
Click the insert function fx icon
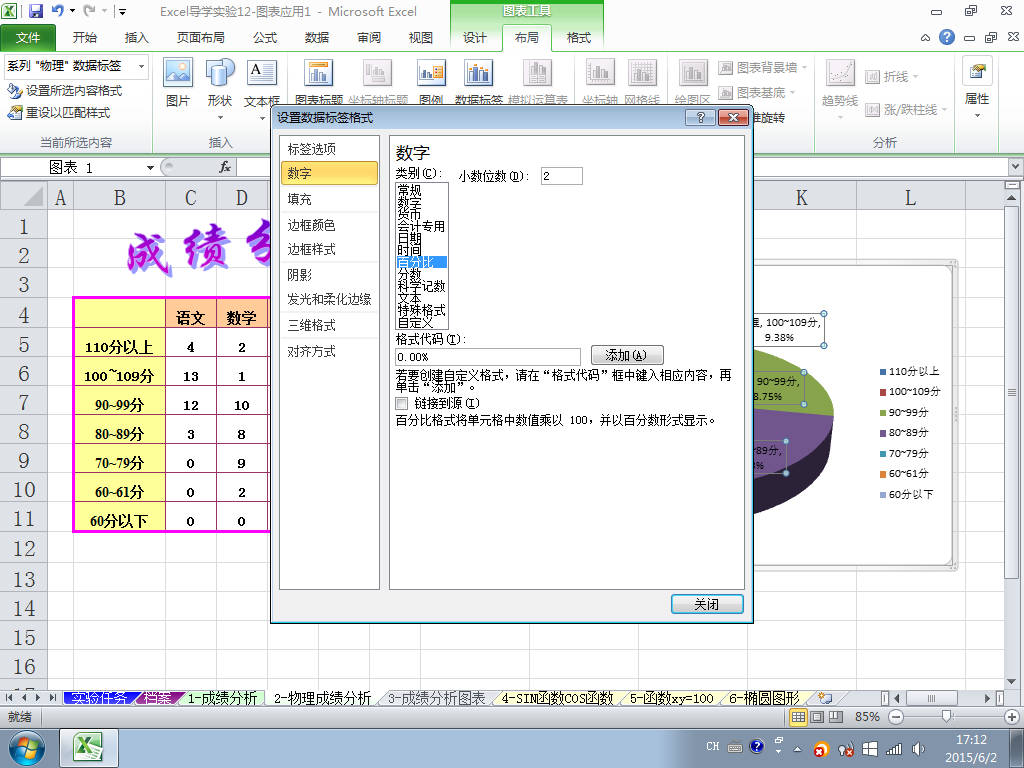(x=225, y=168)
